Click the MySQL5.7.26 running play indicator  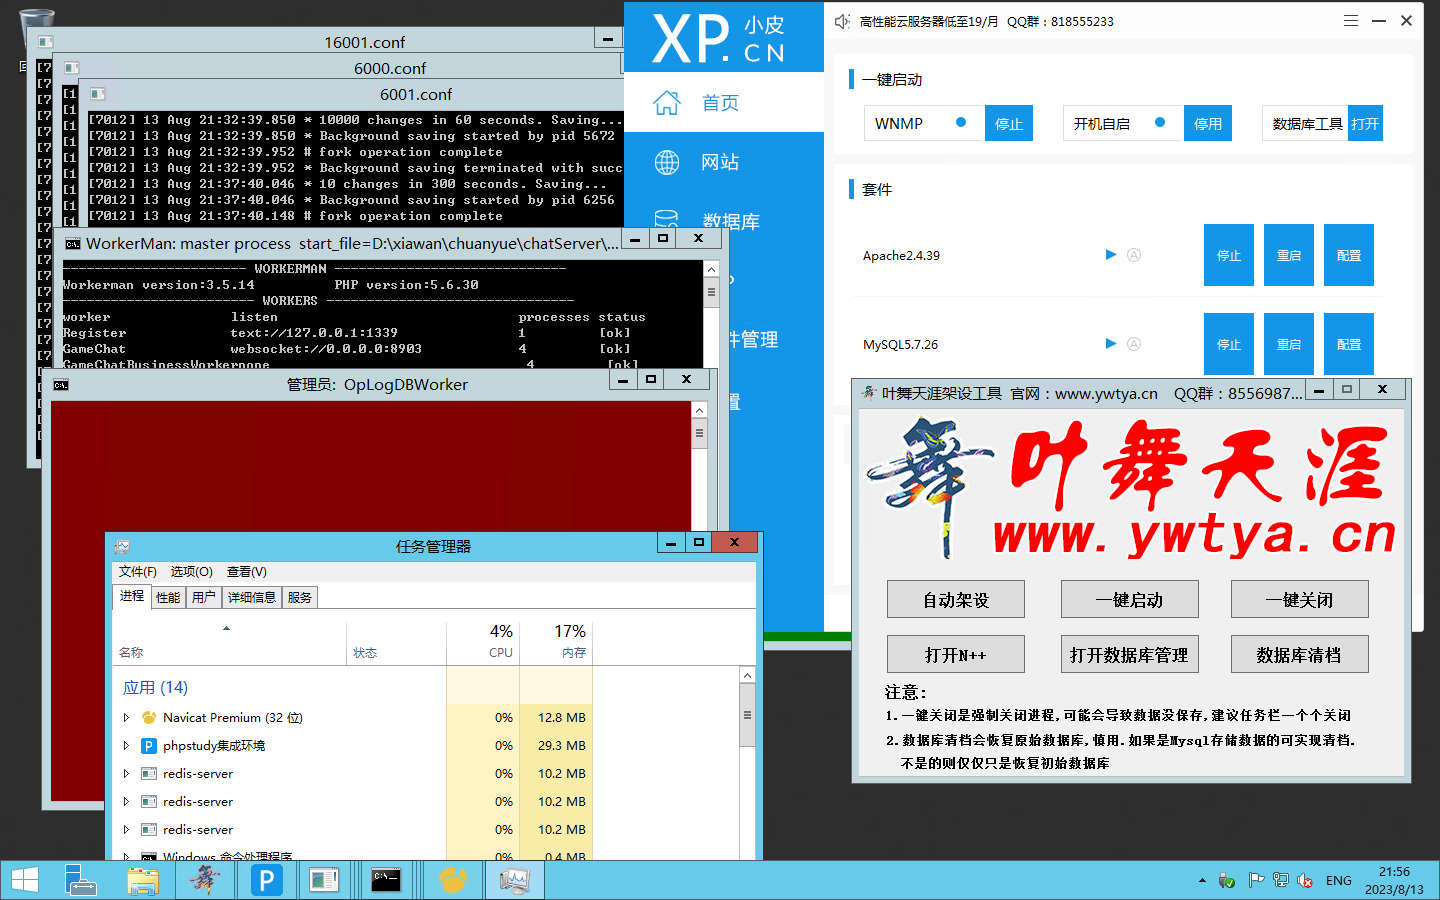click(1110, 343)
